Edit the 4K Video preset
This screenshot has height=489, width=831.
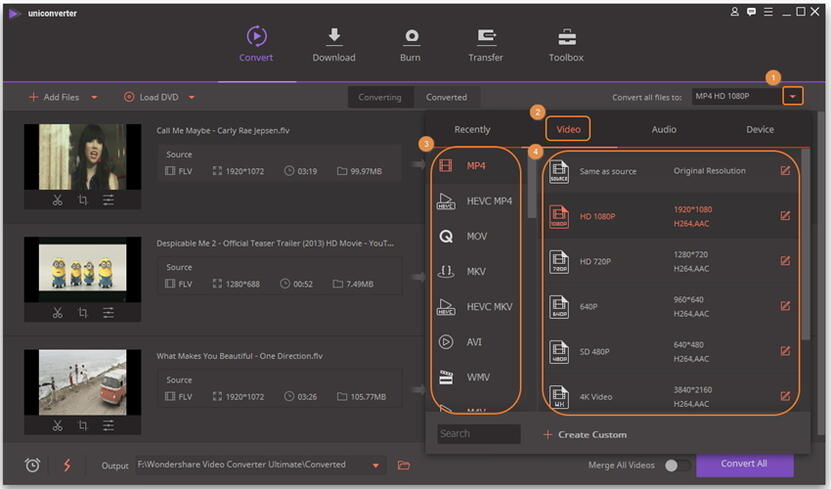pyautogui.click(x=785, y=396)
